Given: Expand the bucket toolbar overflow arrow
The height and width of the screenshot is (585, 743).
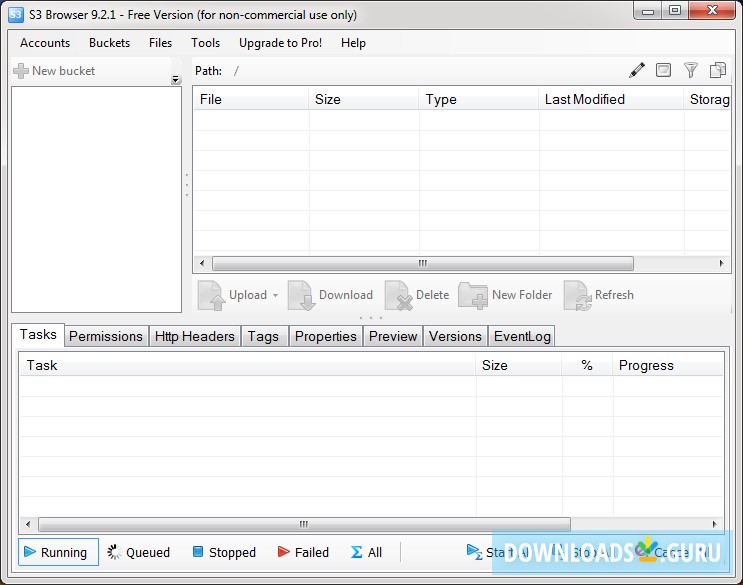Looking at the screenshot, I should click(x=176, y=80).
